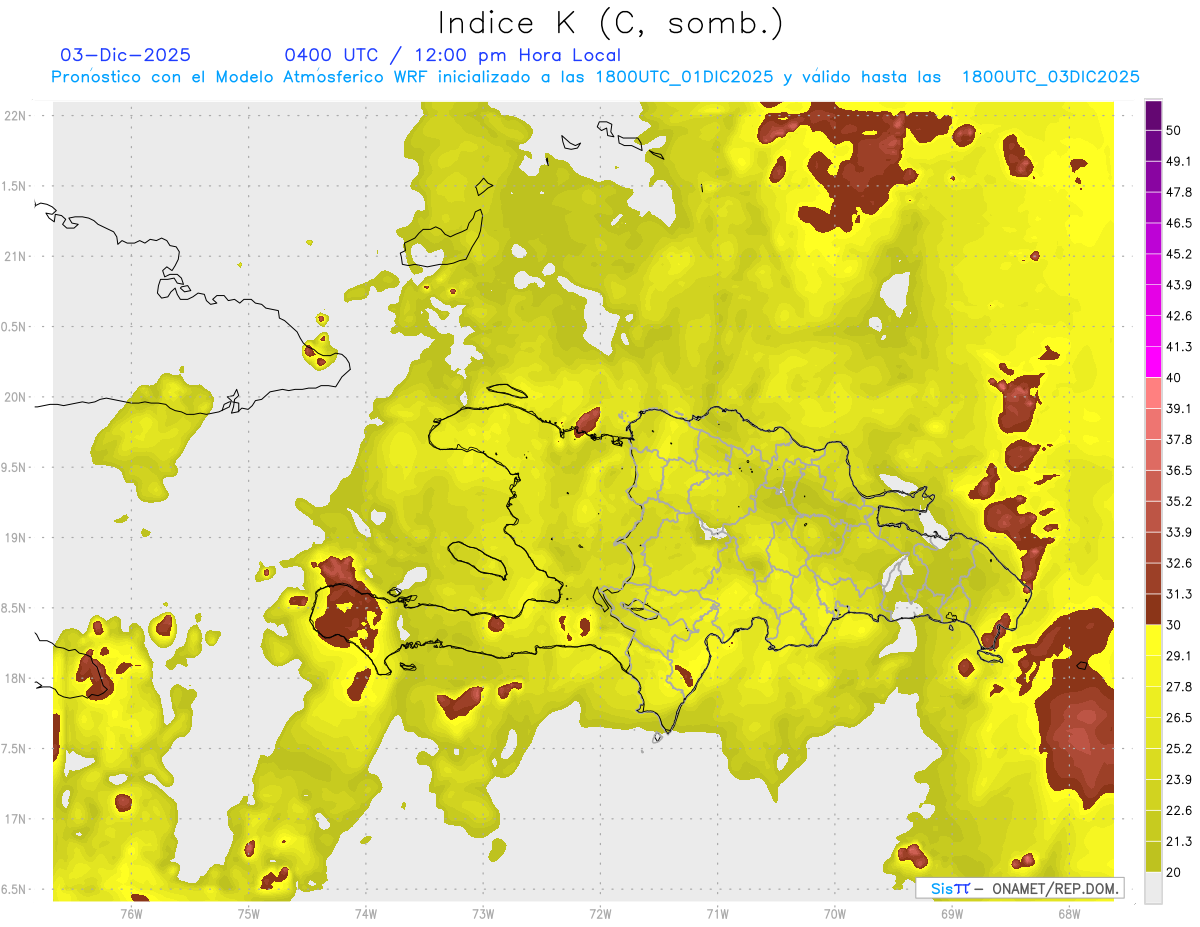1200x927 pixels.
Task: Select the '43.9' color scale value
Action: point(1179,285)
